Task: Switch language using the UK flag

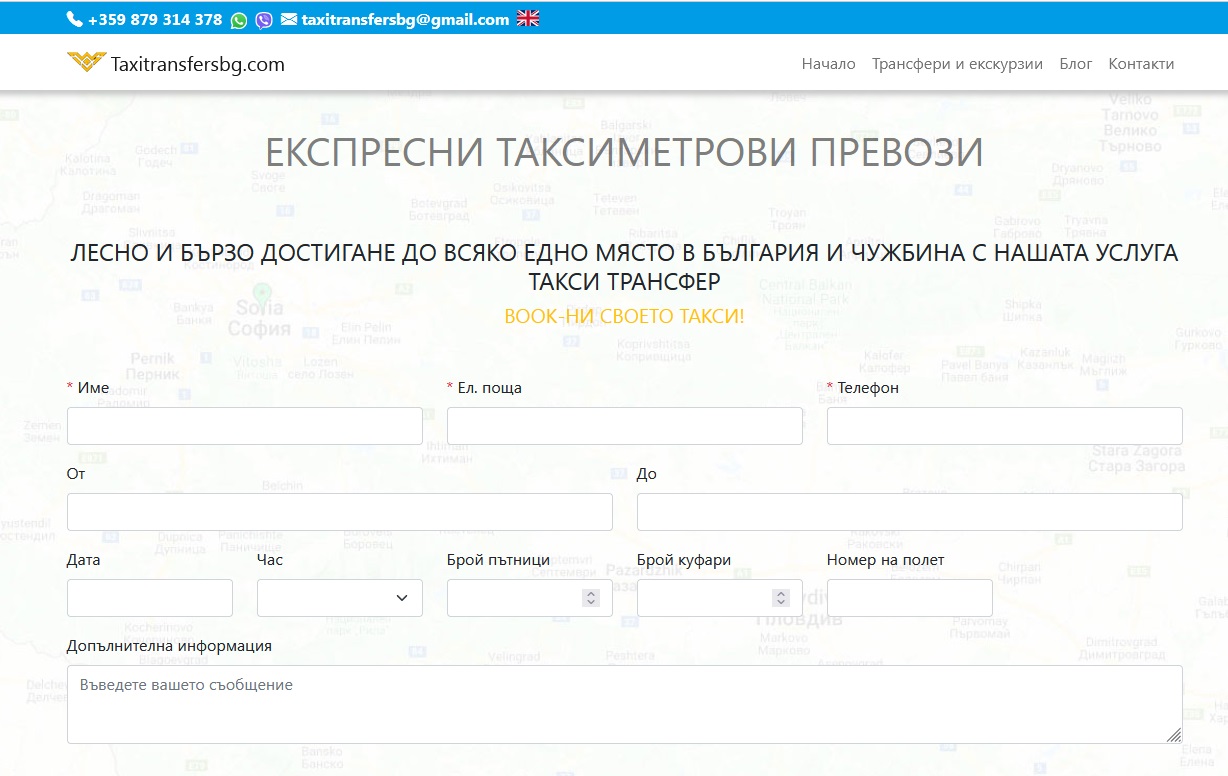Action: 528,19
